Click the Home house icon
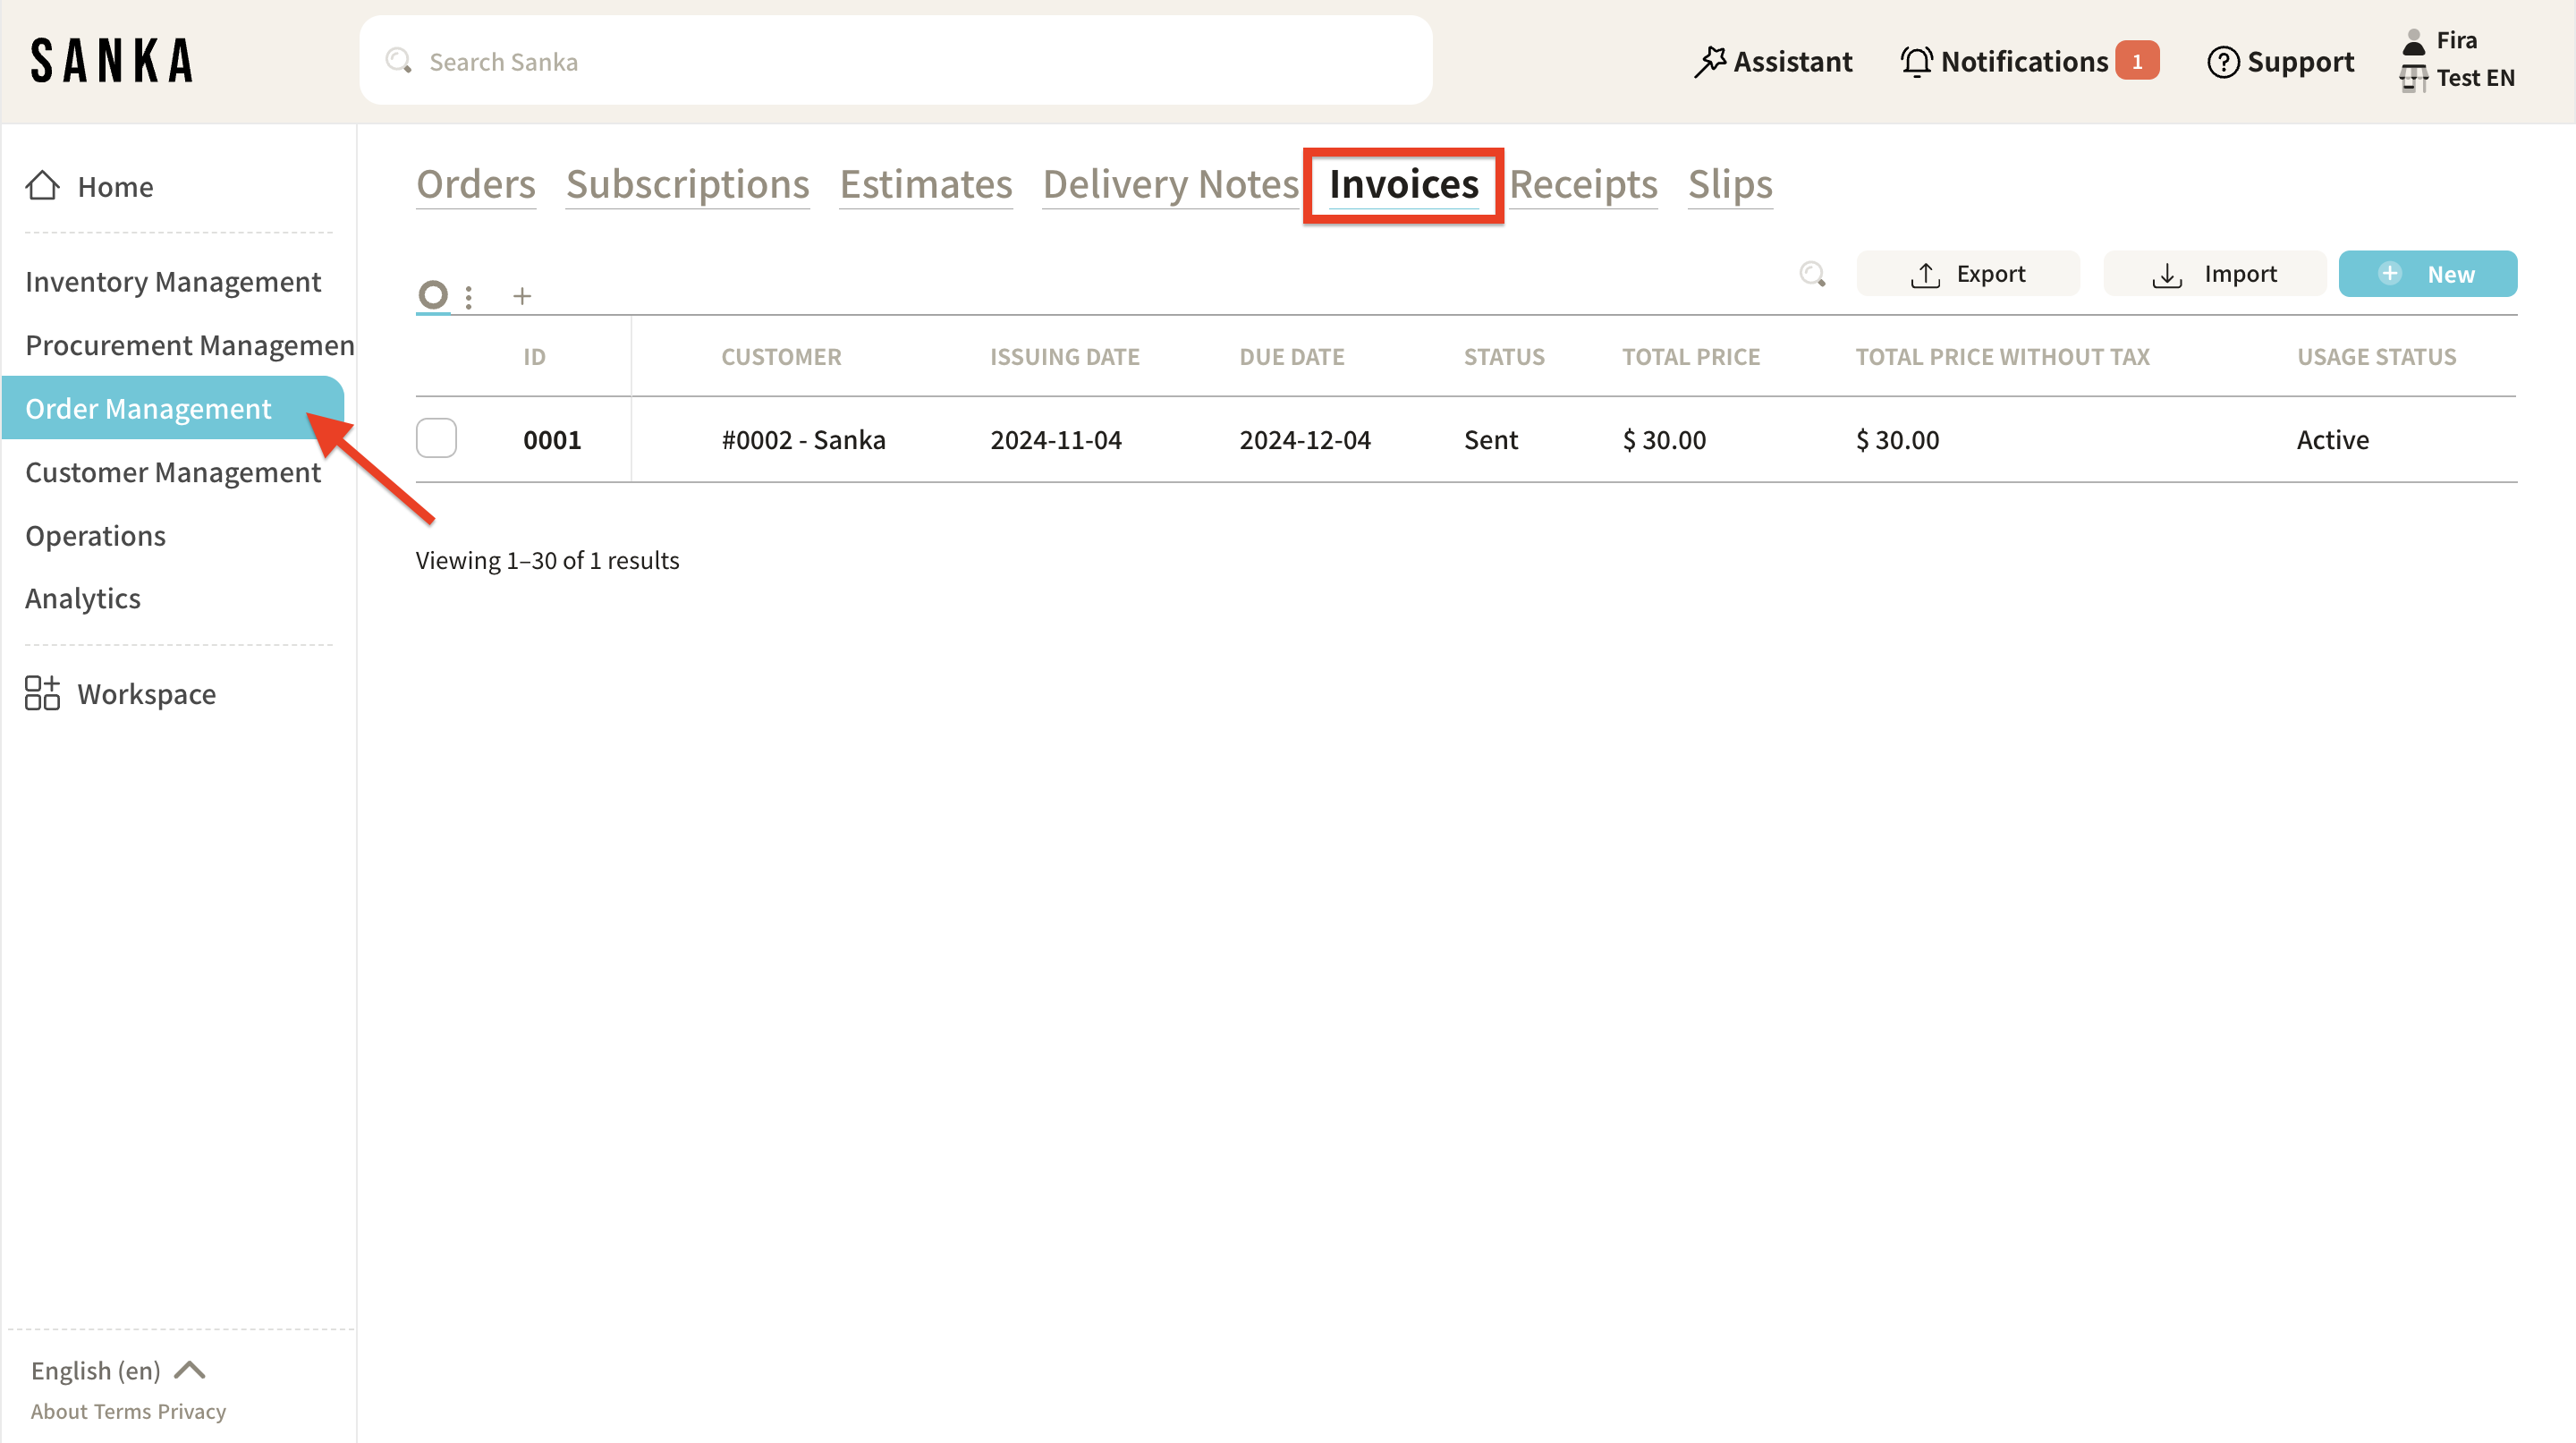 [42, 186]
